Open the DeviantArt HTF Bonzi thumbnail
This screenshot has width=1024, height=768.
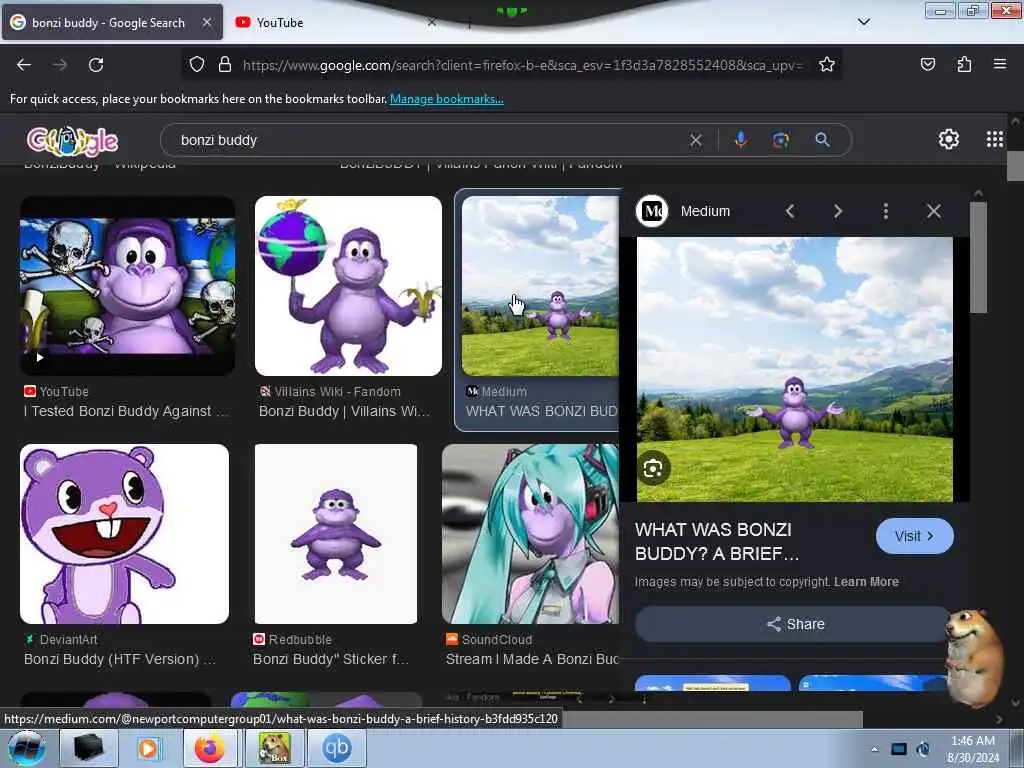click(124, 534)
